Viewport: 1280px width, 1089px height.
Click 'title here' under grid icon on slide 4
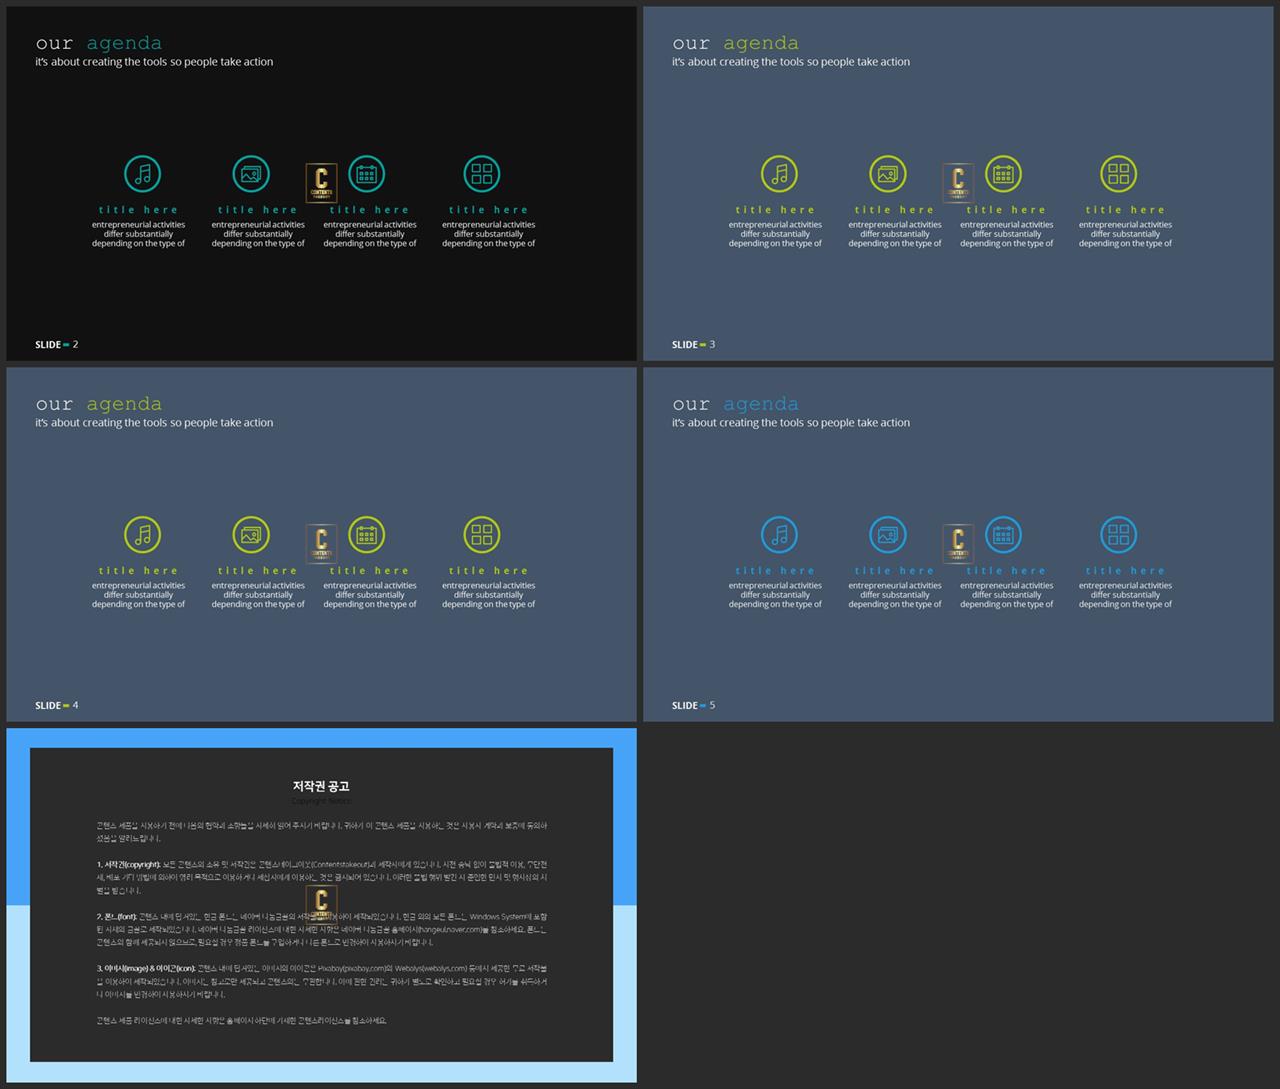[489, 571]
